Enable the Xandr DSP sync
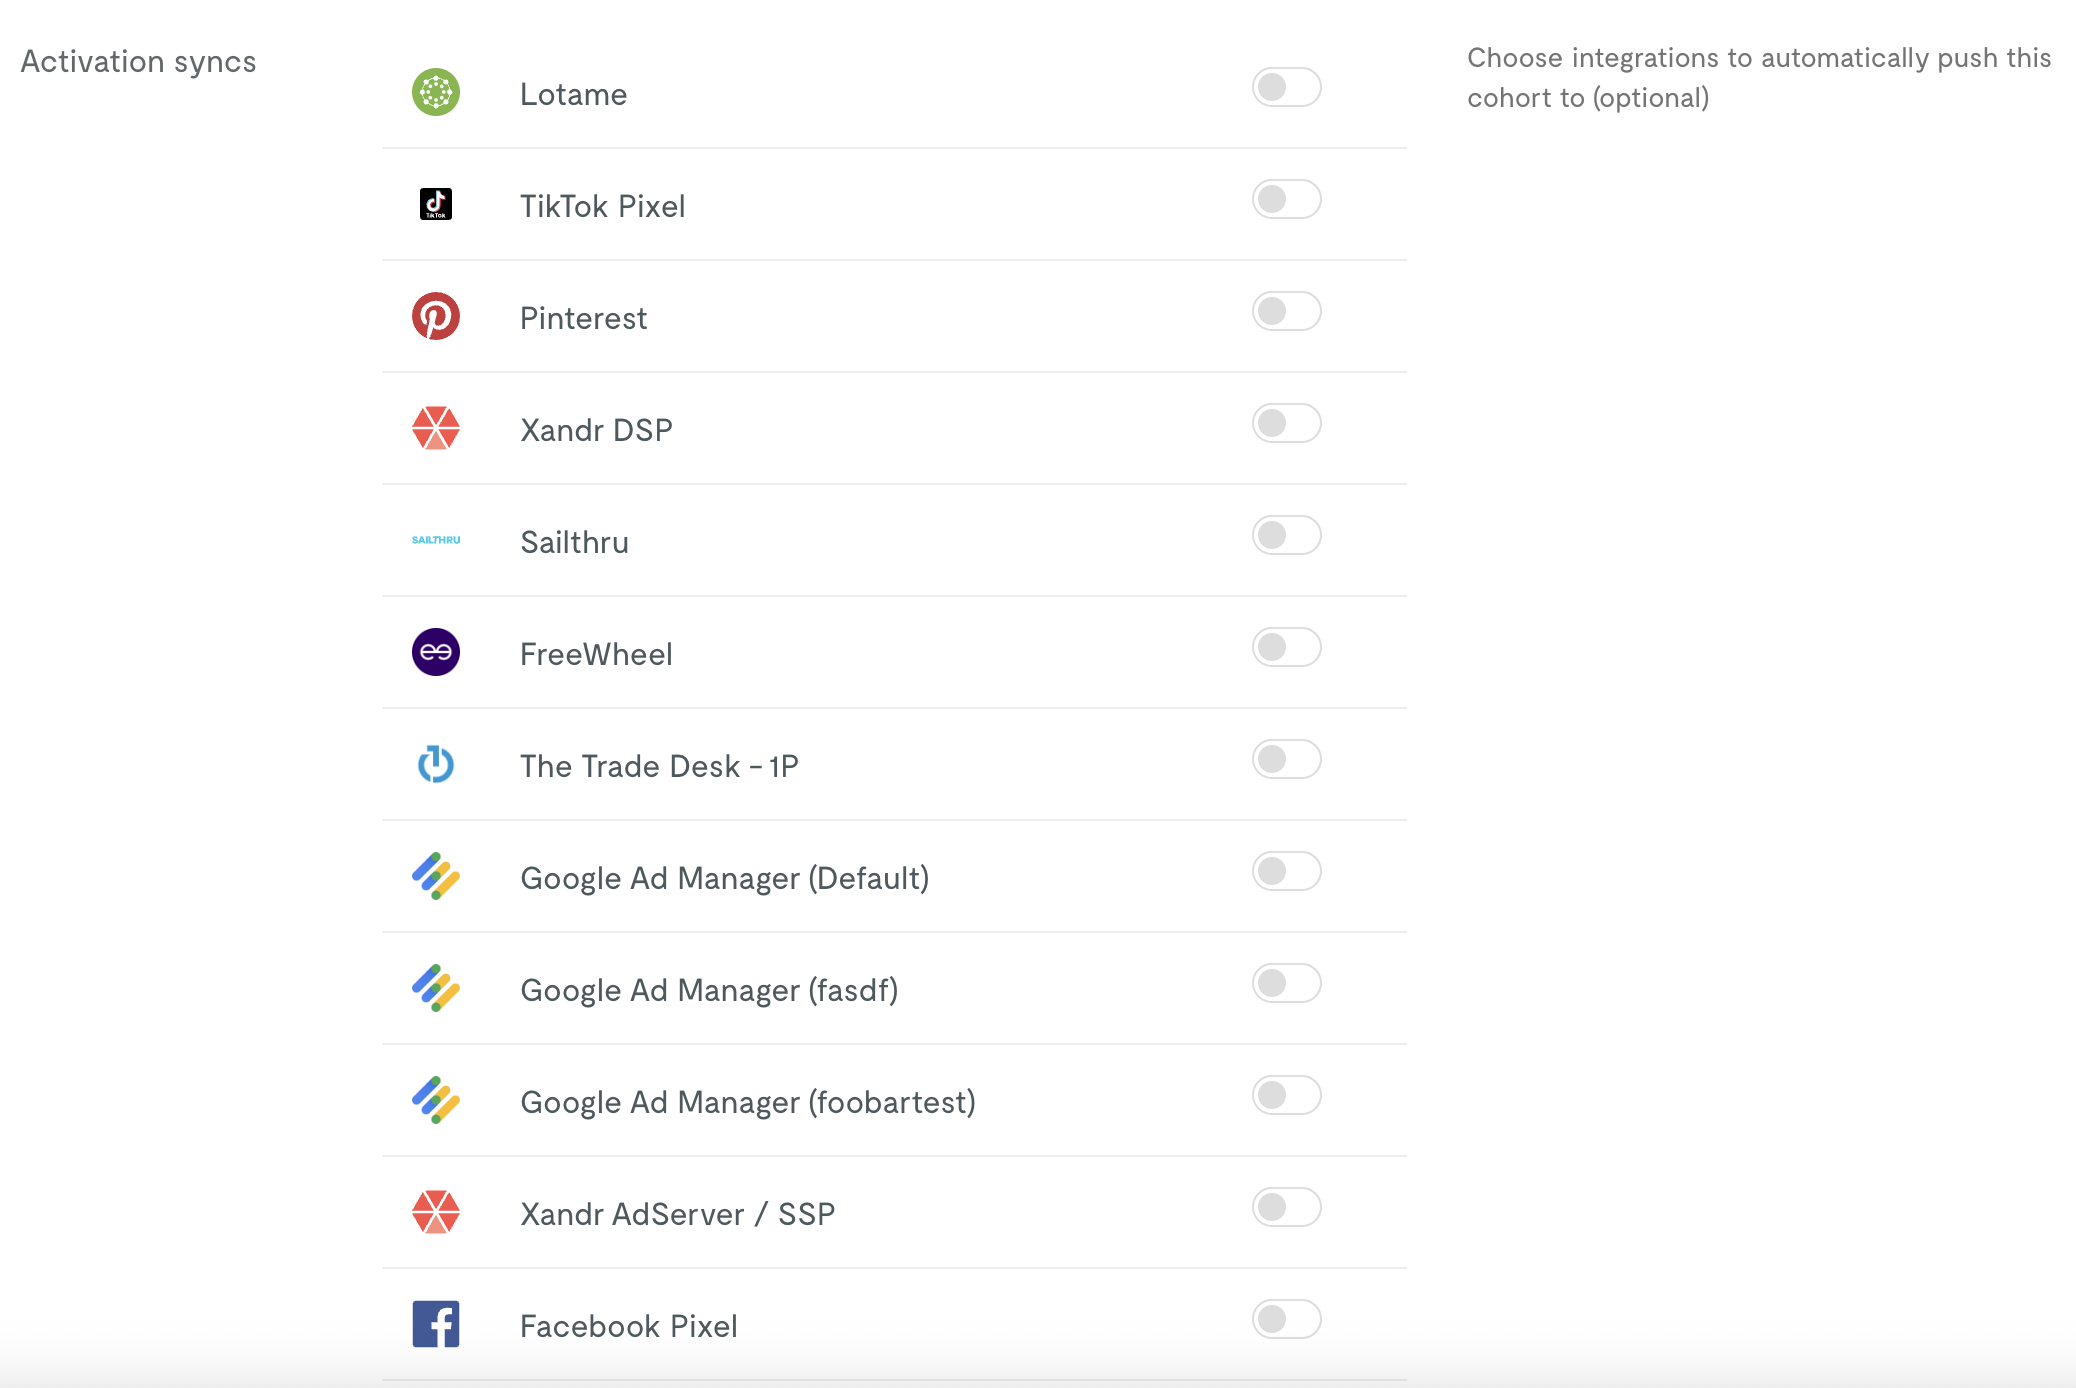 tap(1287, 424)
